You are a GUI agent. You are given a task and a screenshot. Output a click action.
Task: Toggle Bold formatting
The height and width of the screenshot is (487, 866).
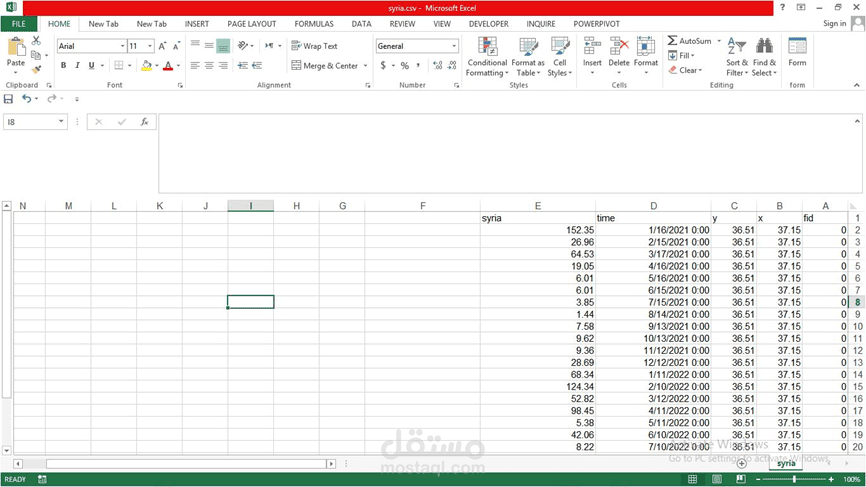point(64,65)
